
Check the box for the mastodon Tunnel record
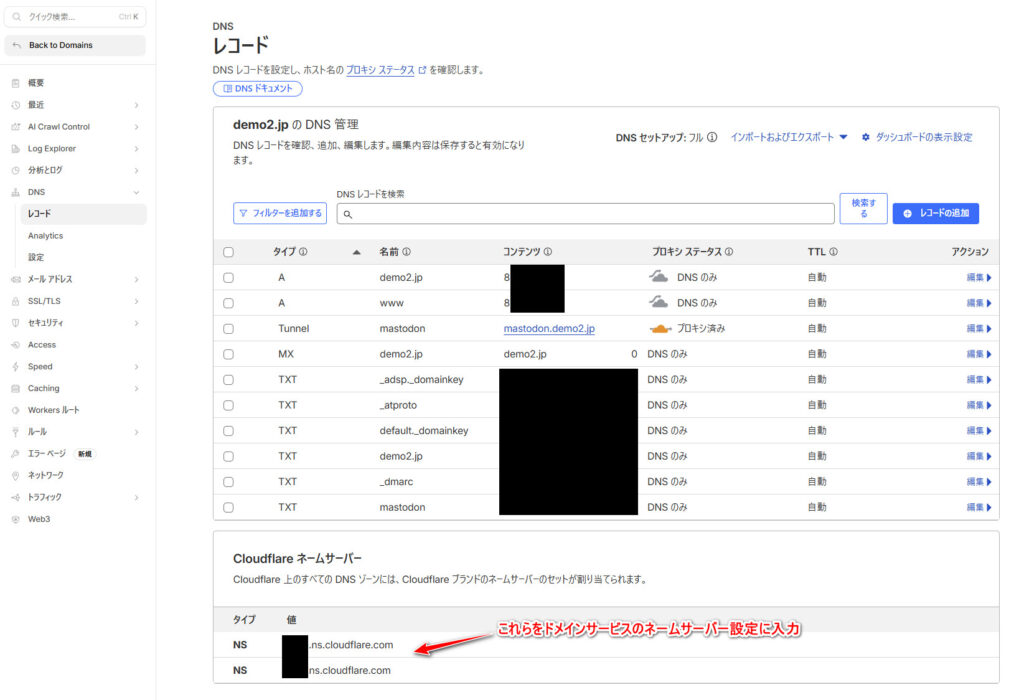click(x=229, y=328)
